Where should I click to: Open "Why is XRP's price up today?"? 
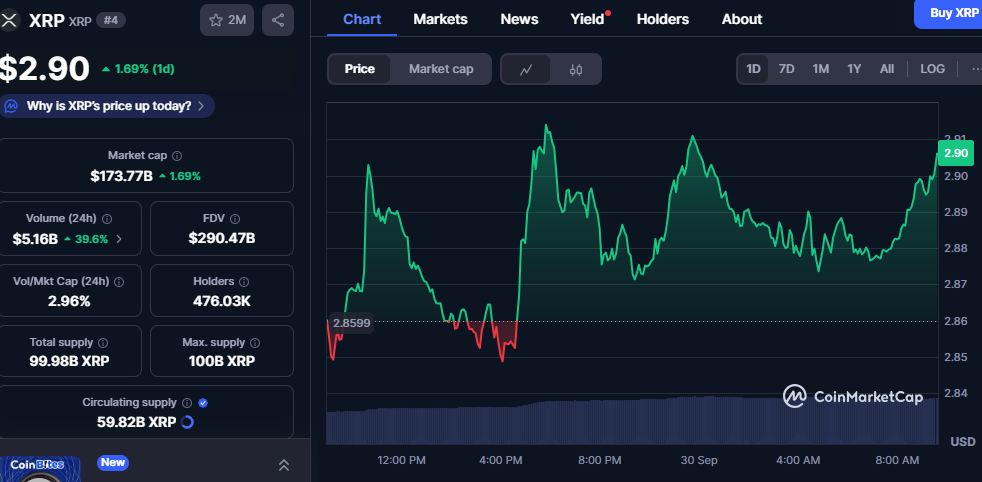[108, 106]
